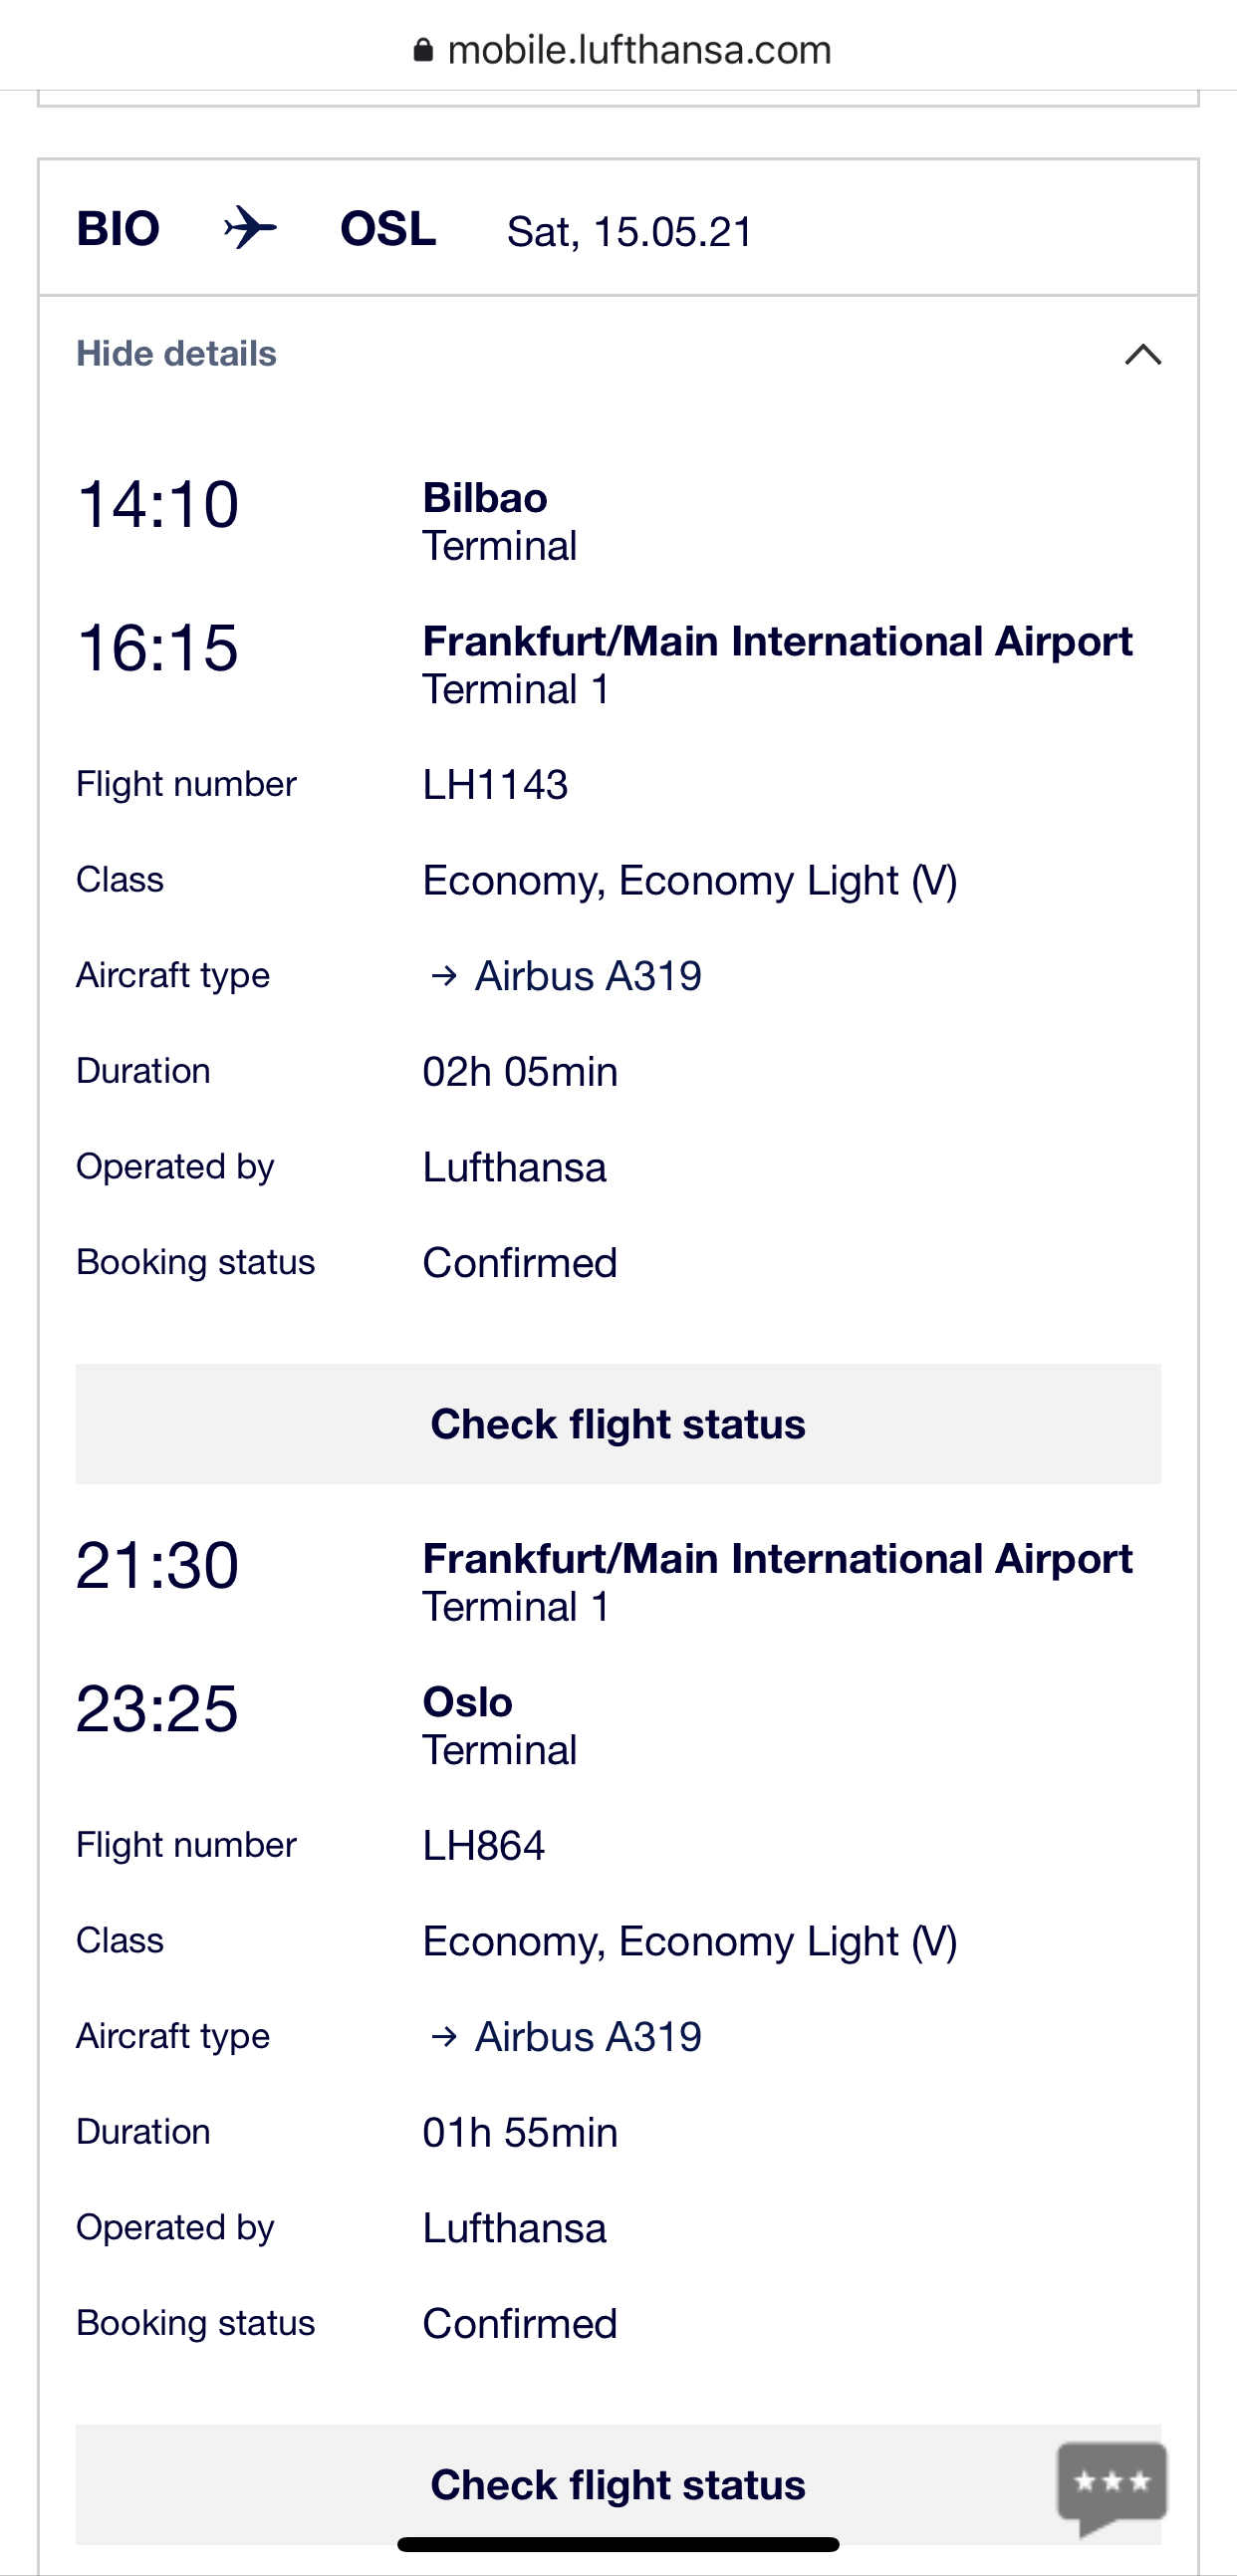1237x2576 pixels.
Task: Click arrow icon beside LH1143 Airbus A319
Action: click(x=443, y=976)
